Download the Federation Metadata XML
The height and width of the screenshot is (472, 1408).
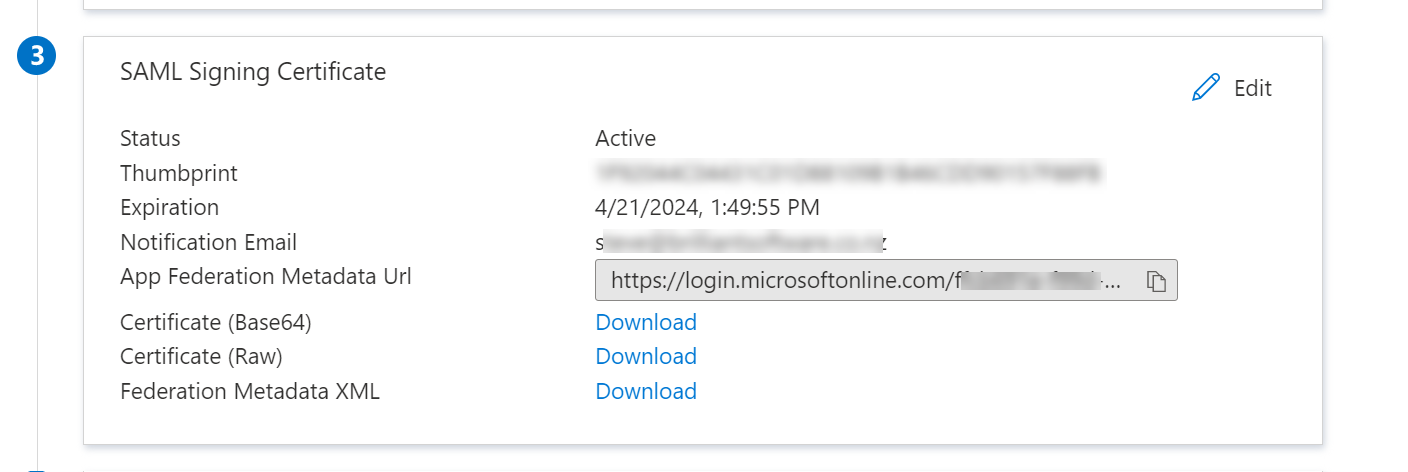click(x=646, y=391)
